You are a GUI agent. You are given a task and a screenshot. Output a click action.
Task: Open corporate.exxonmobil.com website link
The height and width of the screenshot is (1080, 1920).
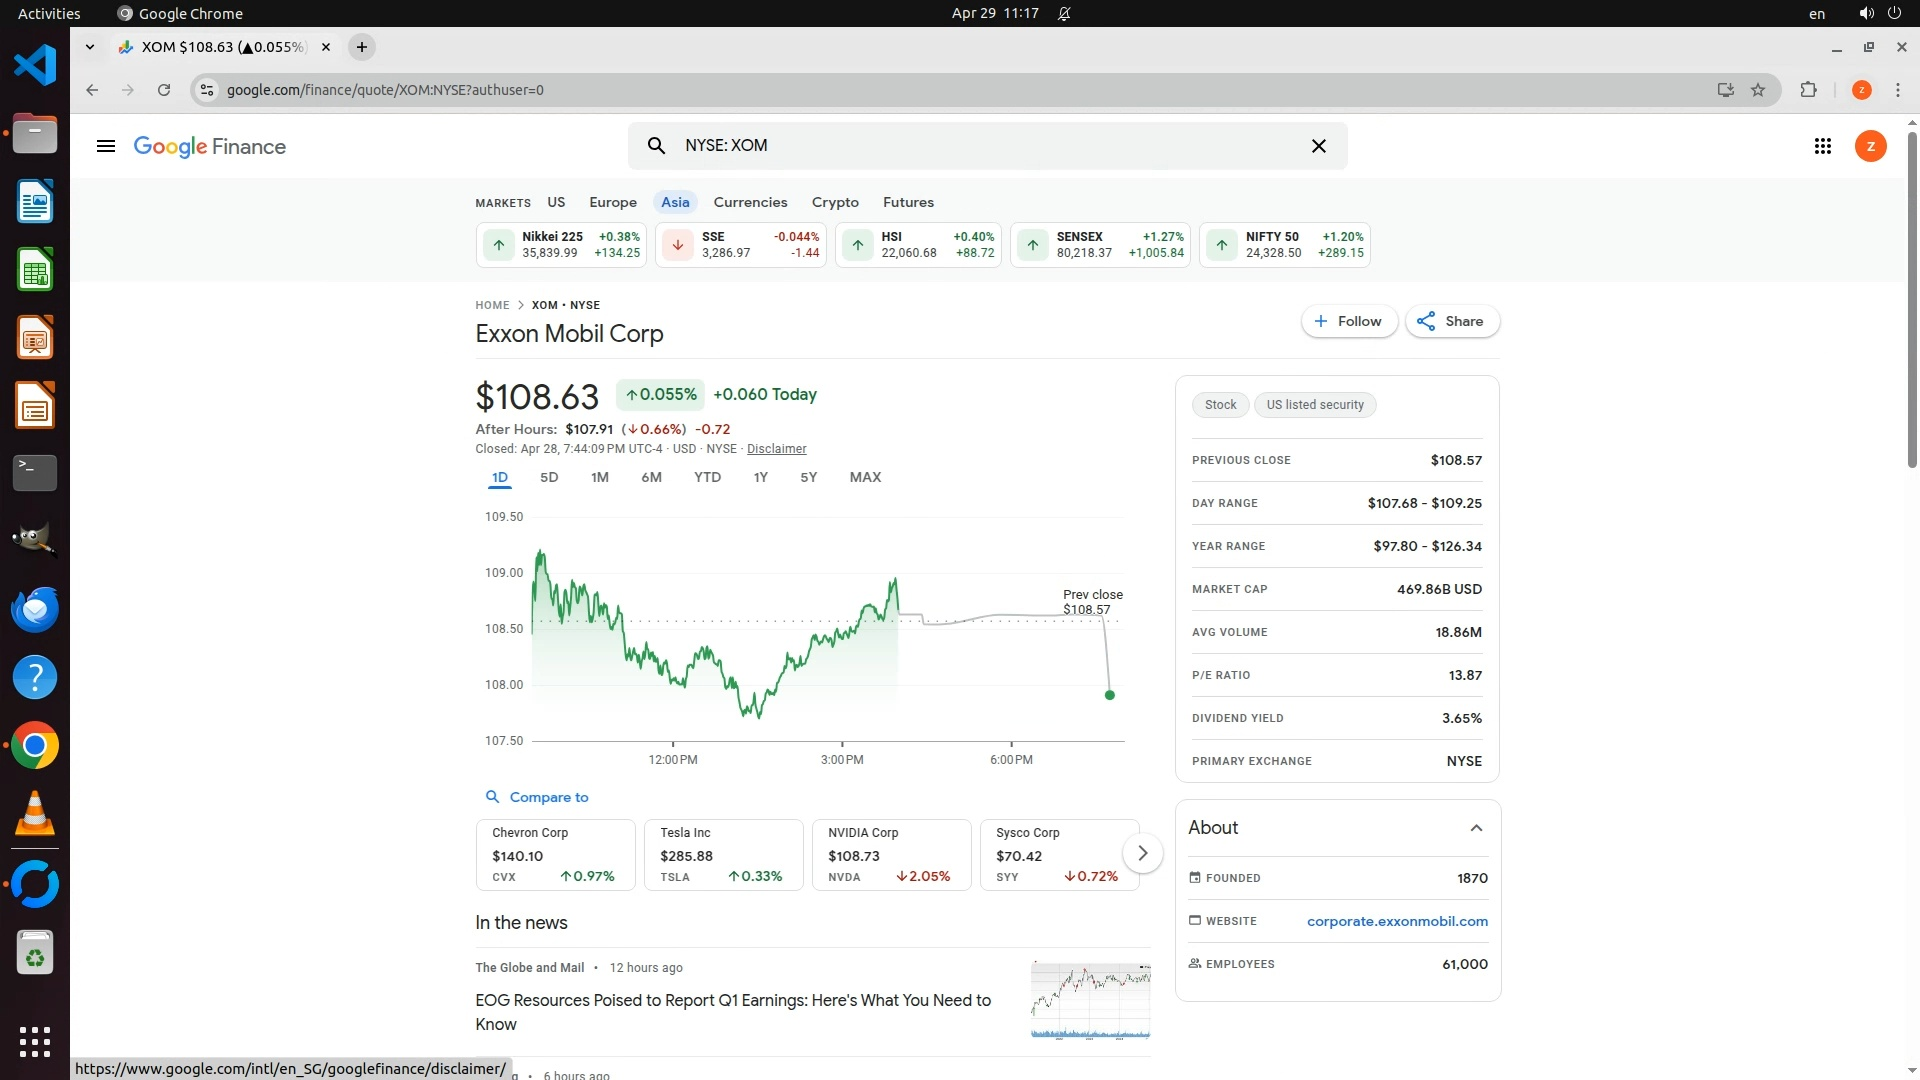point(1396,921)
